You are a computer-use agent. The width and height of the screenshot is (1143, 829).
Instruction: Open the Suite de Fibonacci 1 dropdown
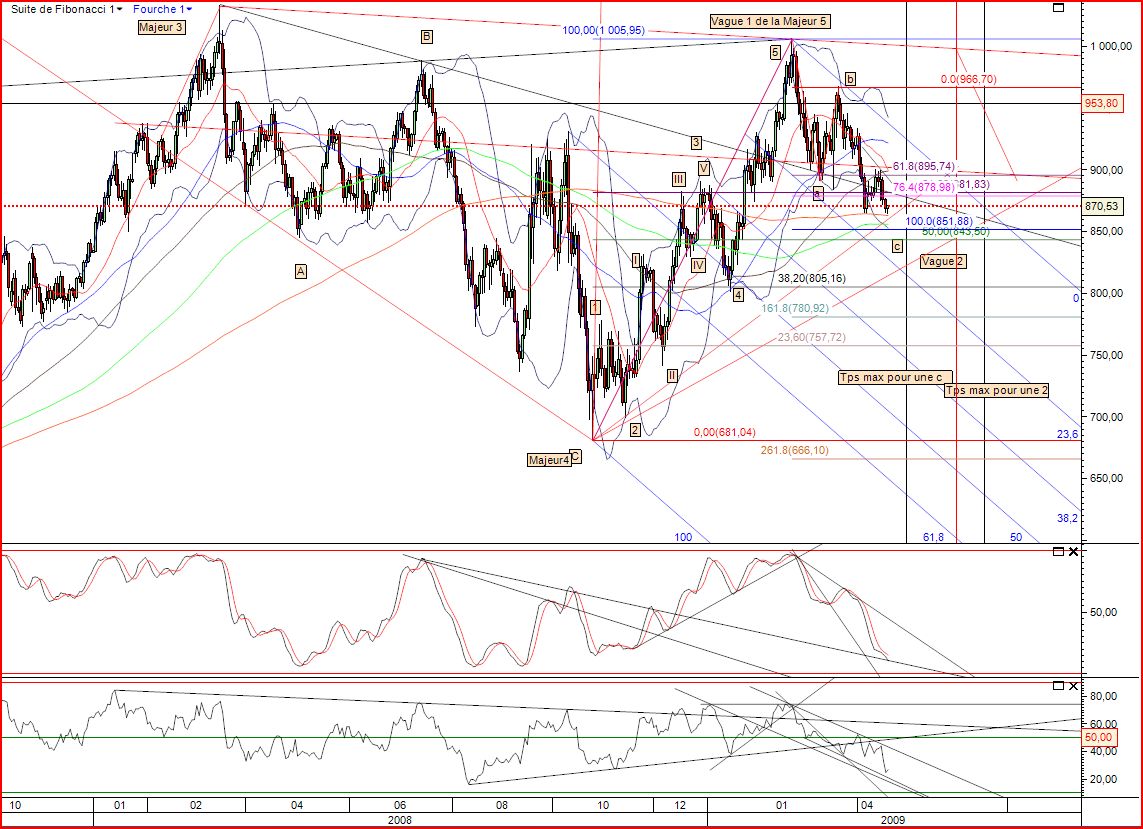point(67,9)
